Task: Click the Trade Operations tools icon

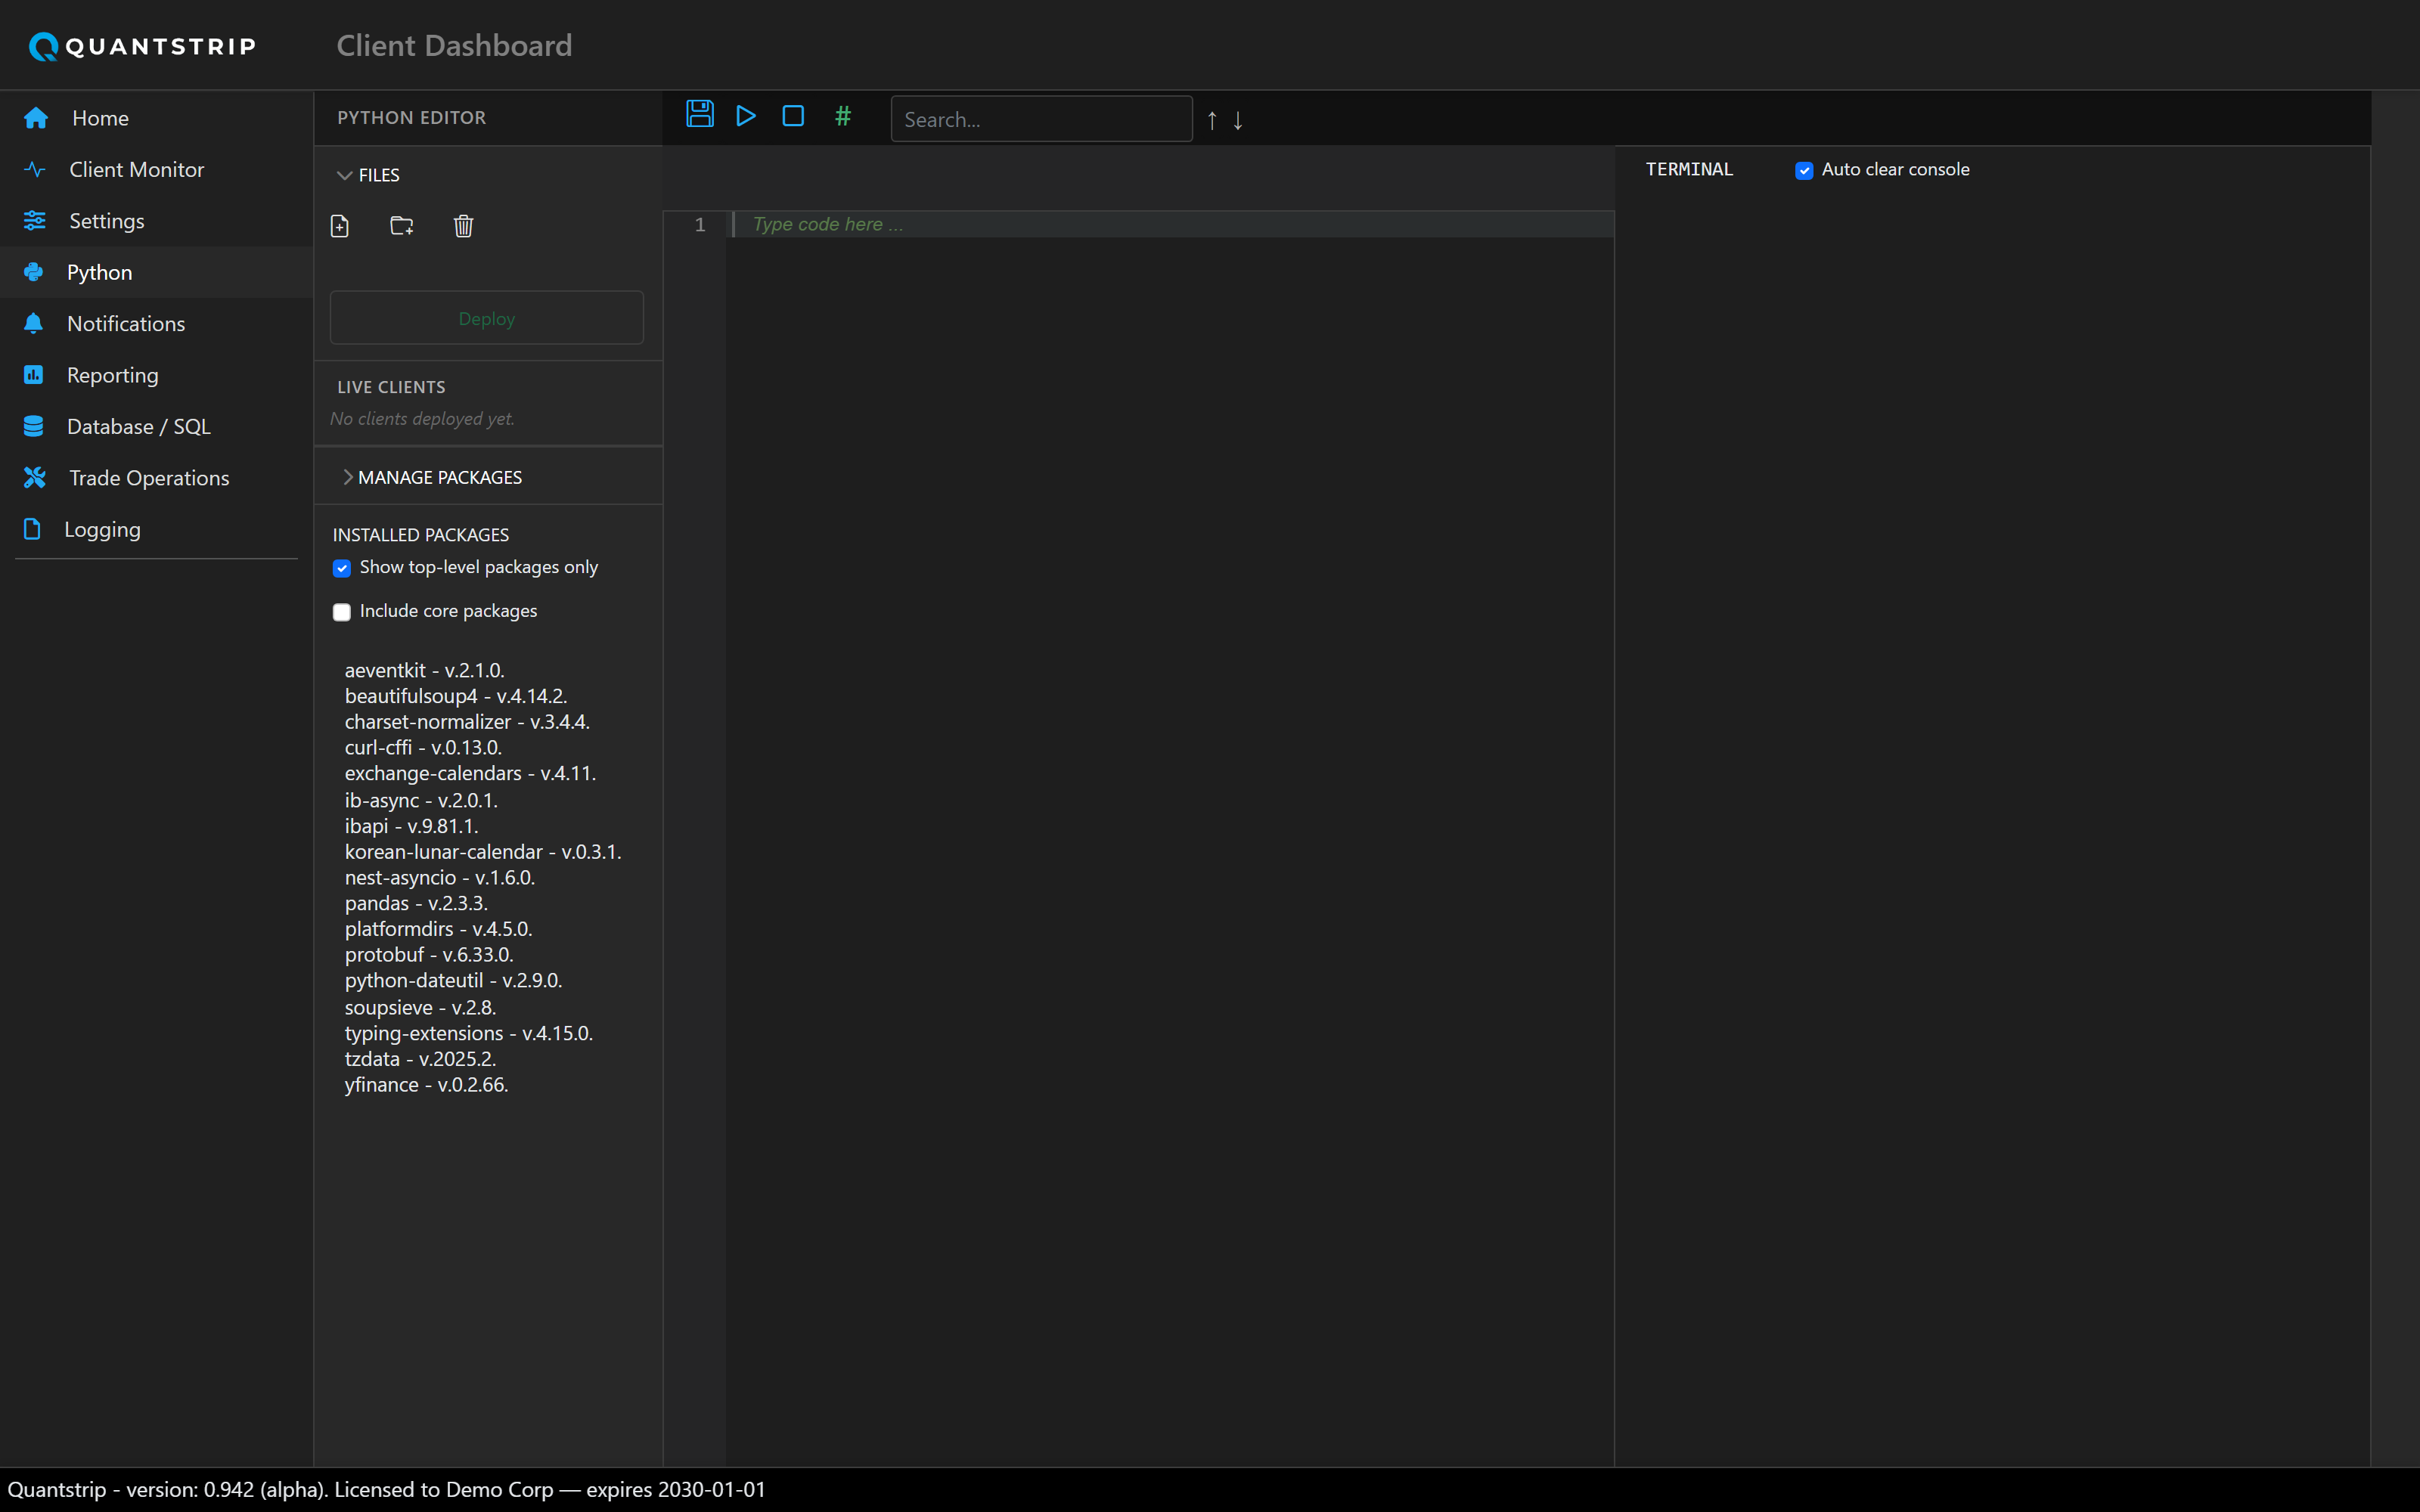Action: point(35,477)
